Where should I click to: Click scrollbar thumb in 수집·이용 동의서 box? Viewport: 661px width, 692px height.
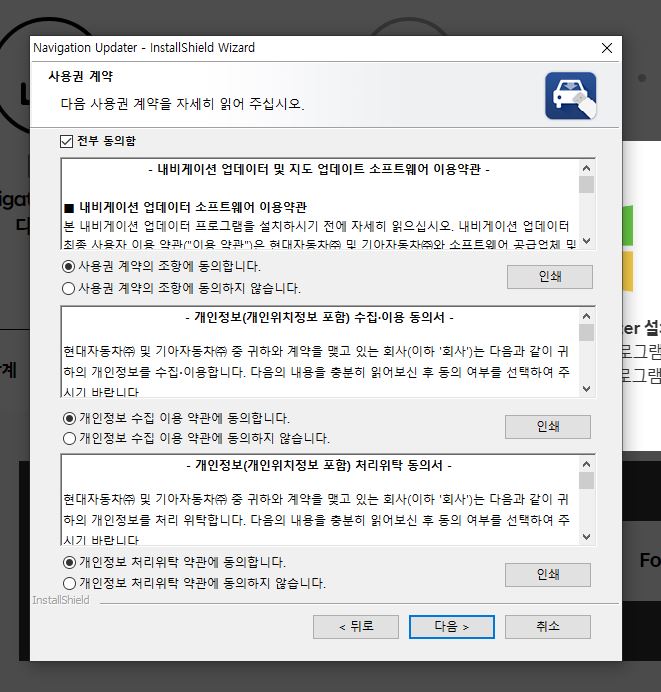tap(586, 332)
